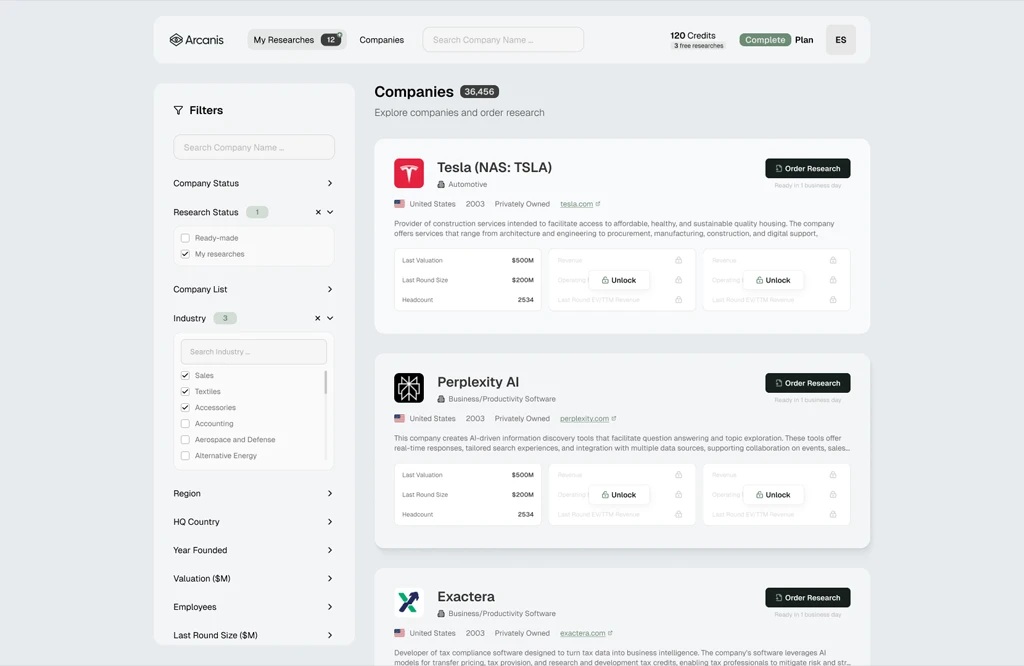This screenshot has height=666, width=1024.
Task: Unlock Tesla's middle financial panel
Action: click(618, 280)
